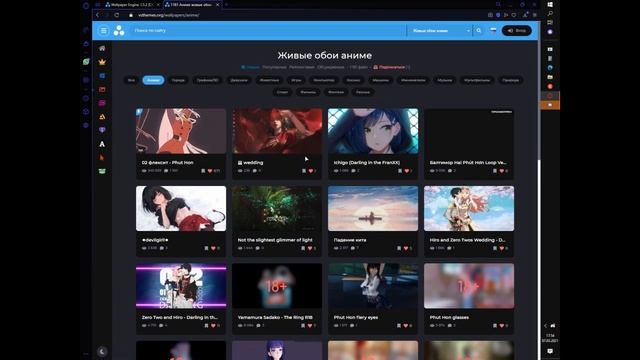Select the highlighted Аниме category chip

(x=153, y=80)
